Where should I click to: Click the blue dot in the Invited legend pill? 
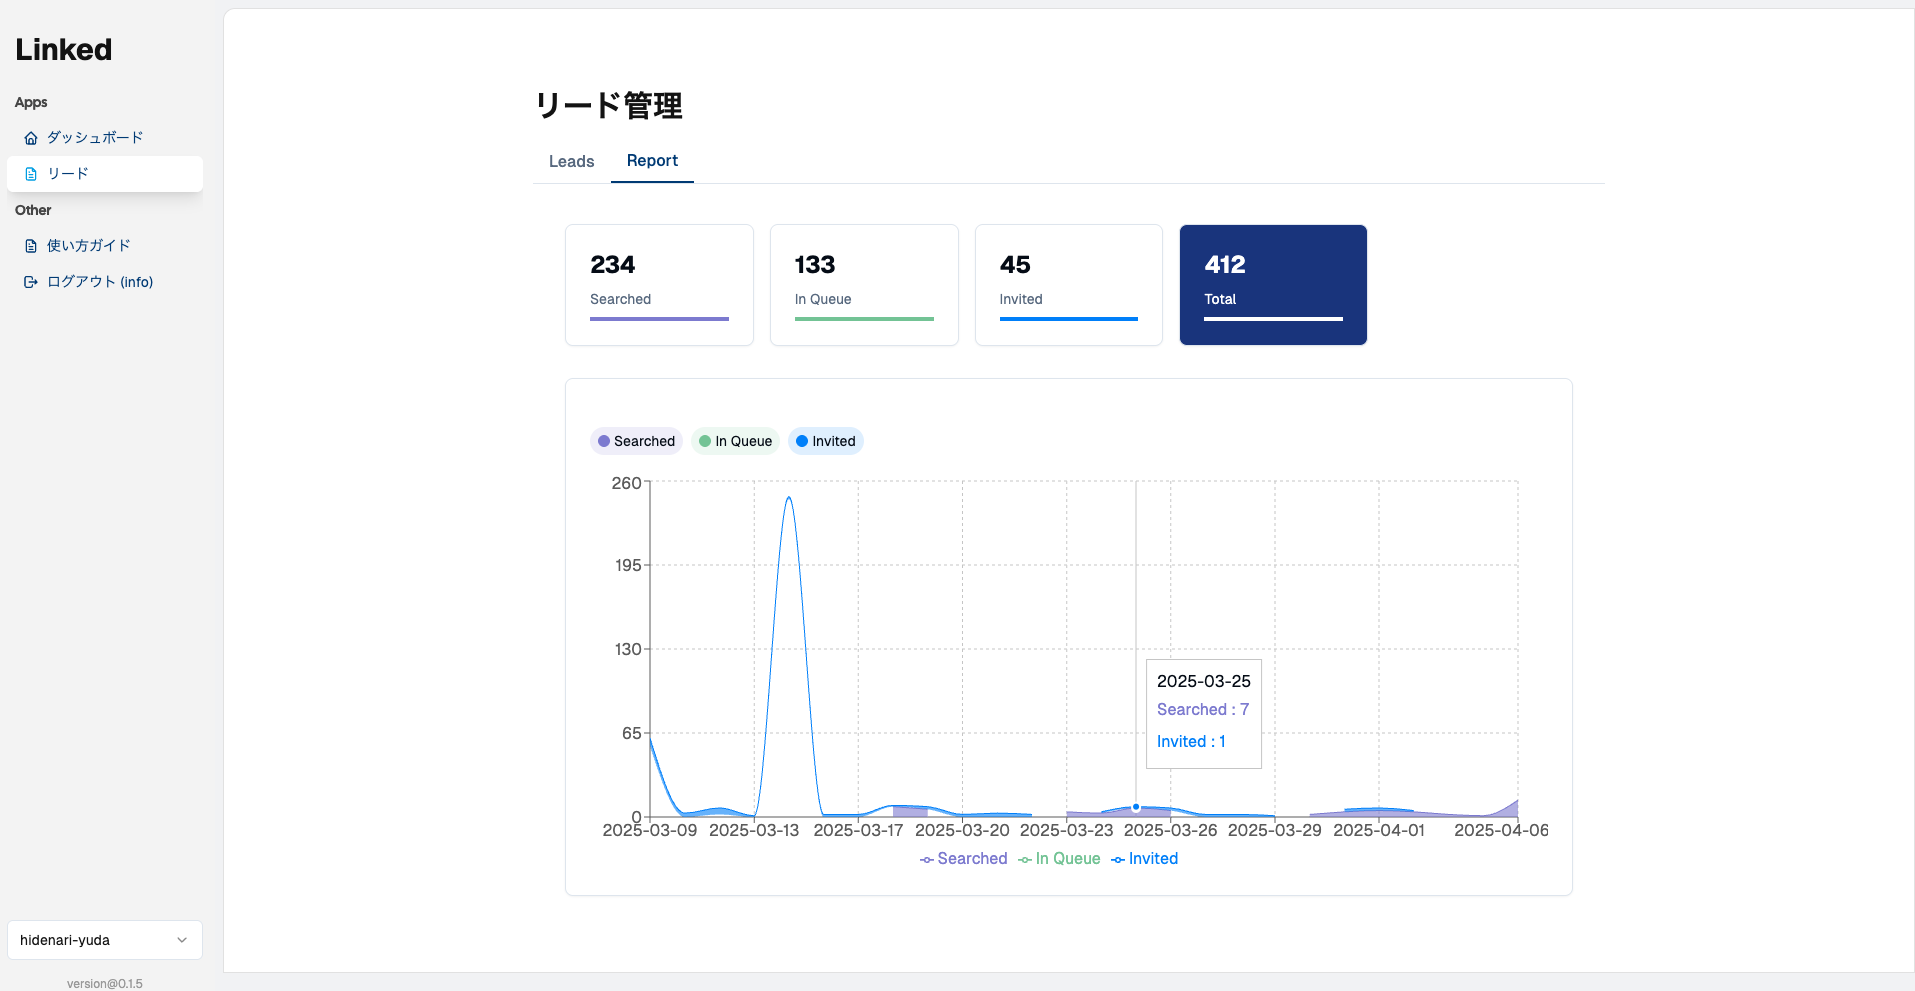coord(802,441)
